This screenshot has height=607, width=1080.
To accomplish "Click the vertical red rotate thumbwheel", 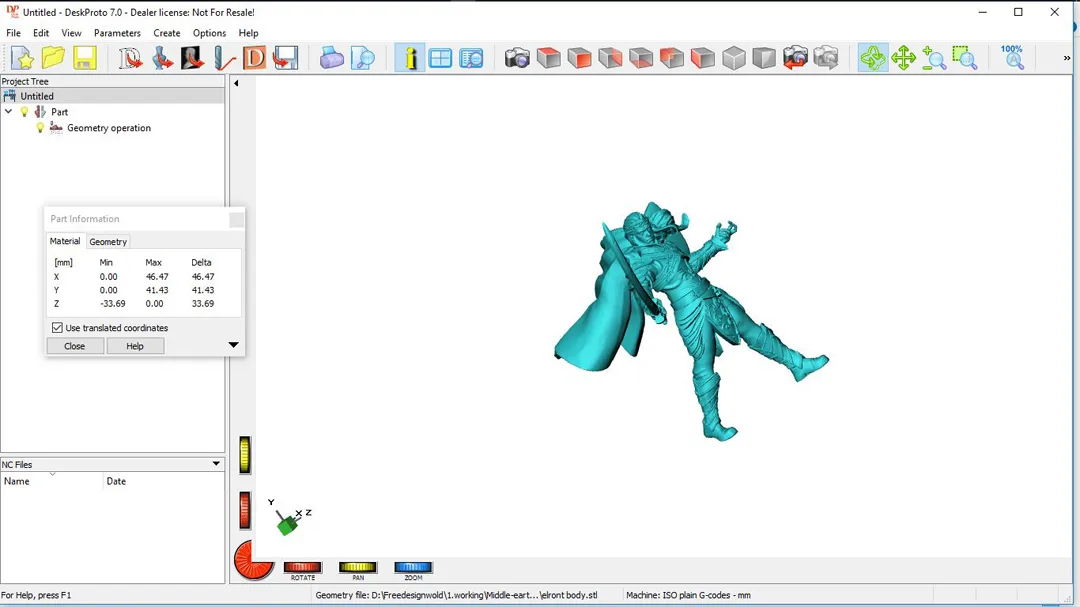I will click(245, 511).
